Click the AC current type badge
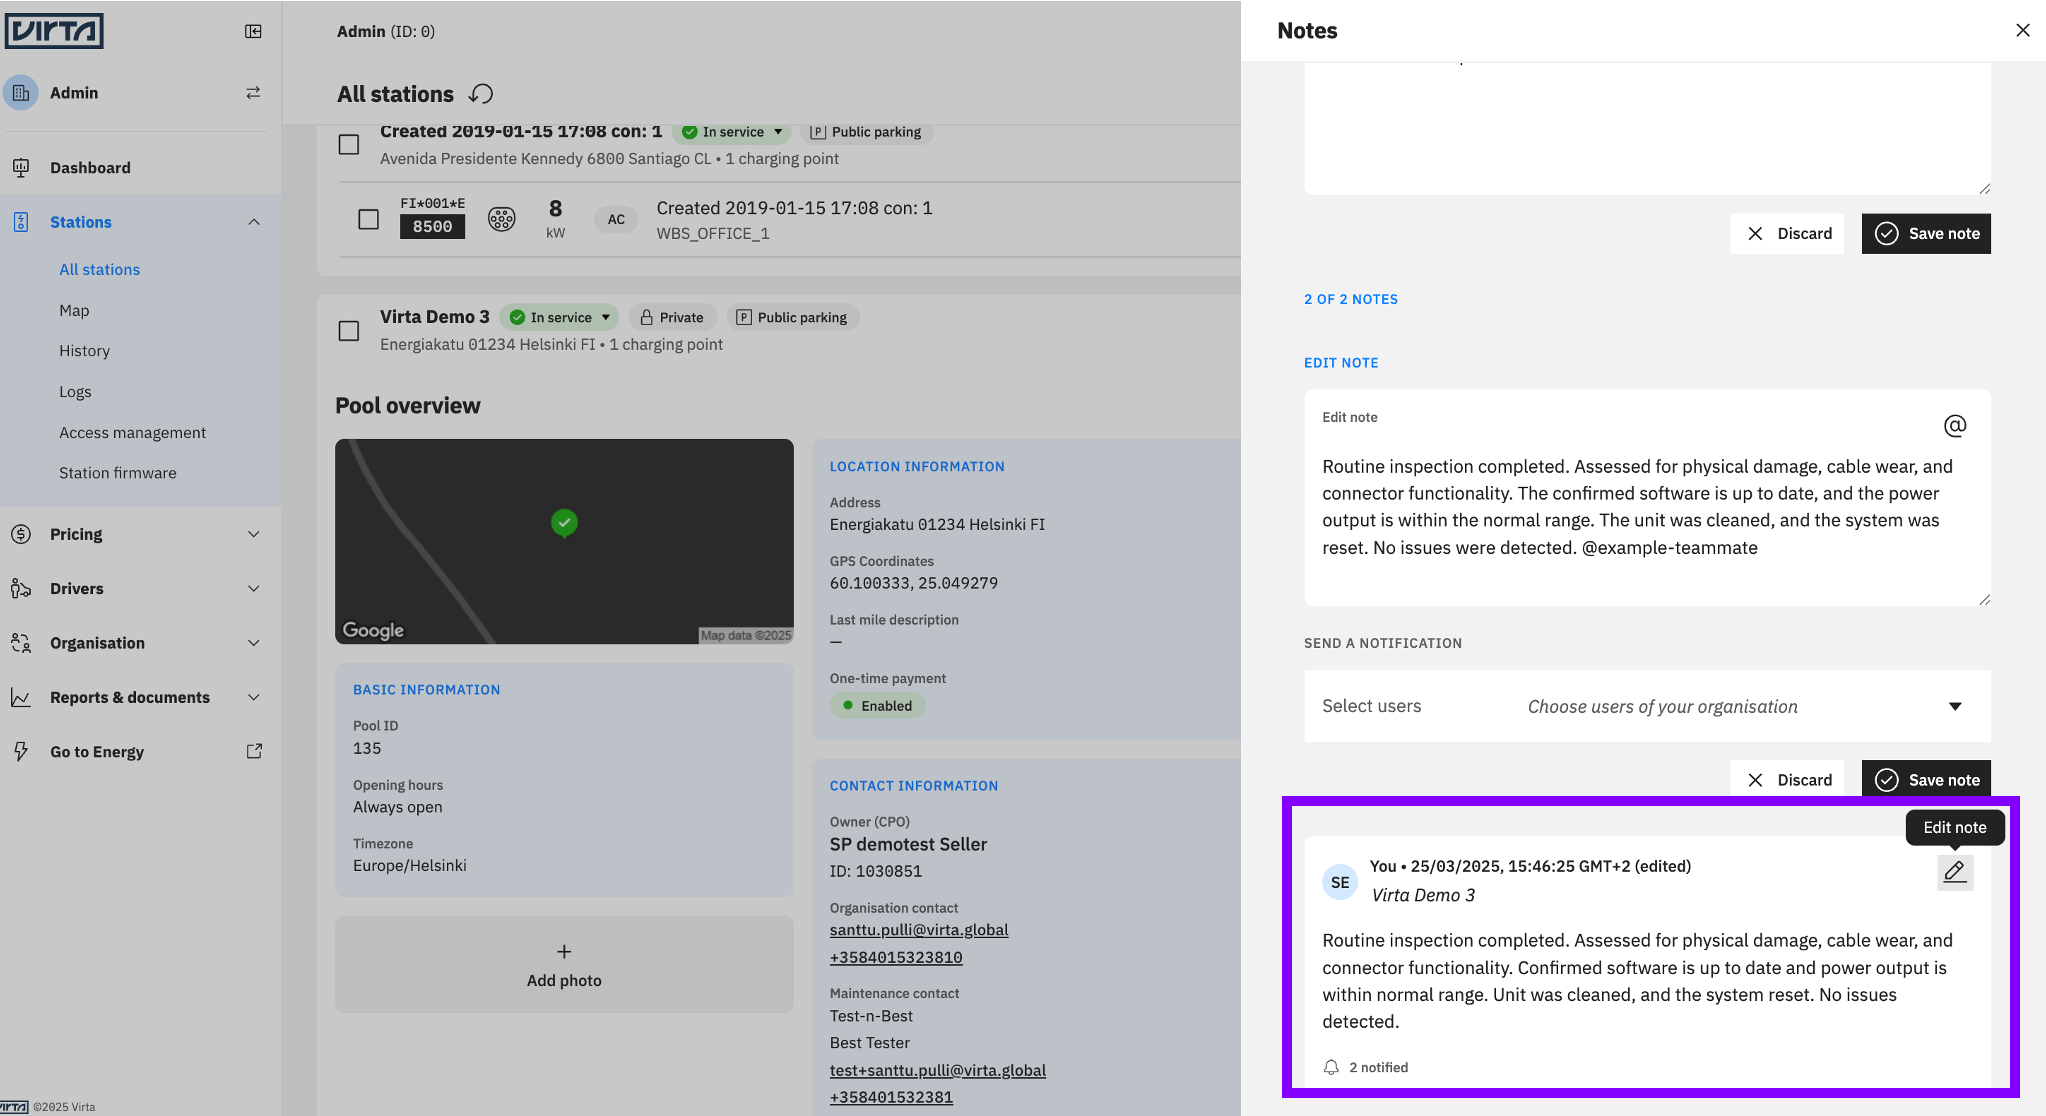The image size is (2046, 1116). (x=616, y=219)
